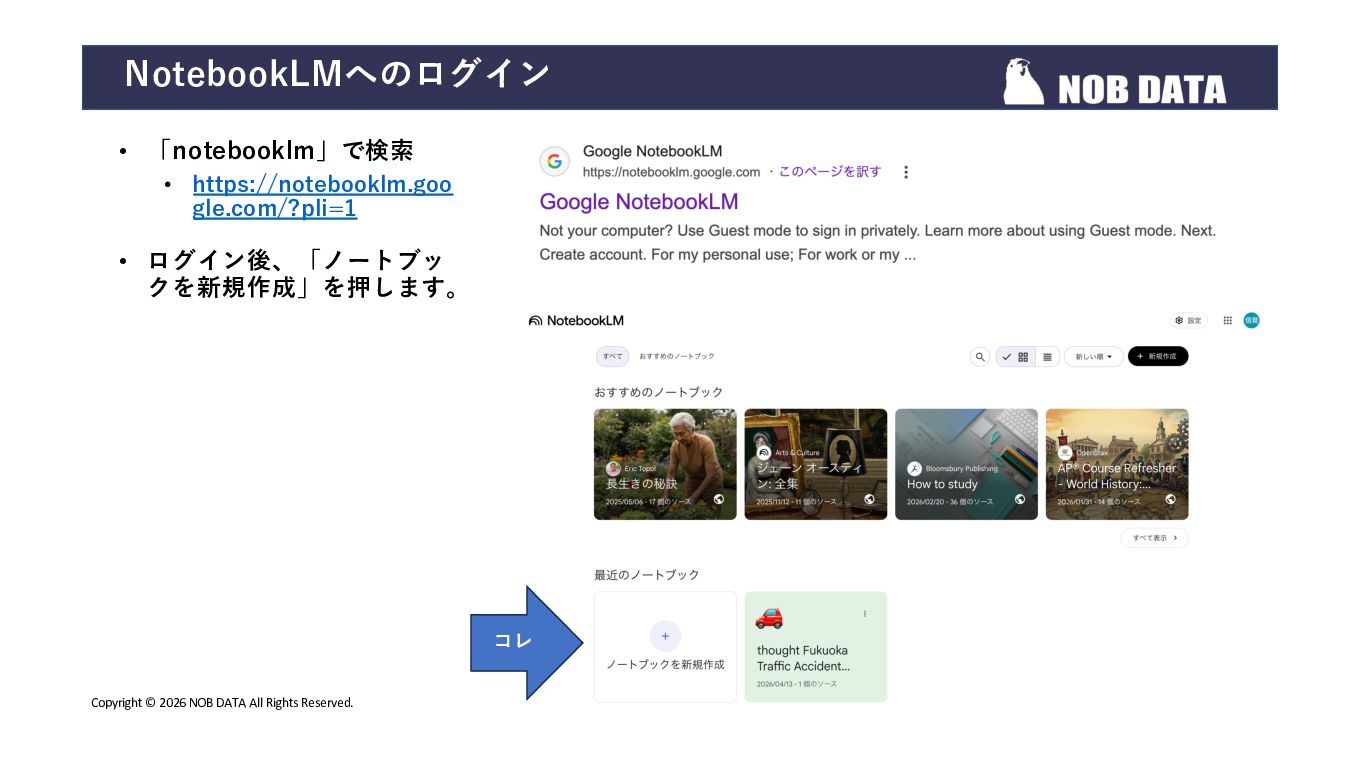Screen dimensions: 1361x765
Task: Click the NotebookLM logo icon
Action: [x=535, y=321]
